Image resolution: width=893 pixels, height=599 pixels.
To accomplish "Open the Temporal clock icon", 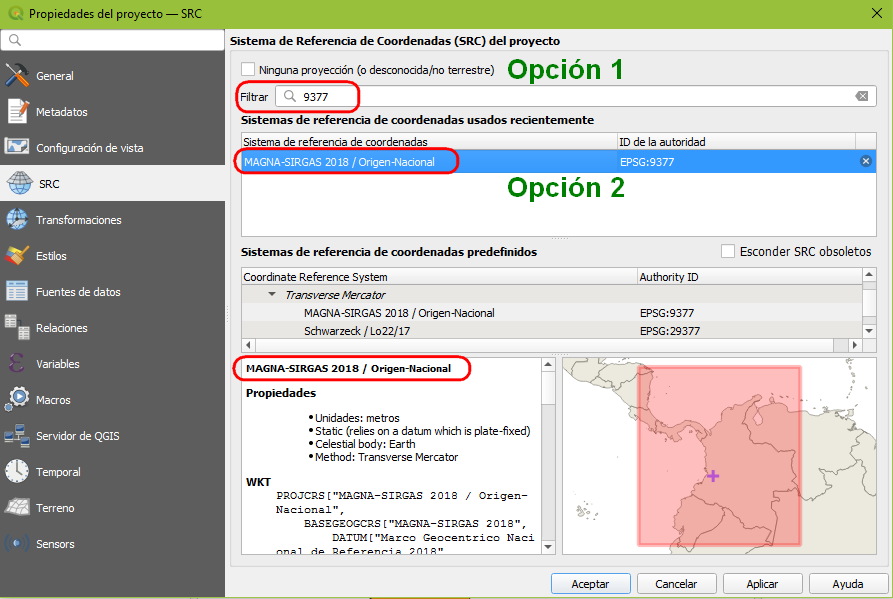I will coord(17,471).
